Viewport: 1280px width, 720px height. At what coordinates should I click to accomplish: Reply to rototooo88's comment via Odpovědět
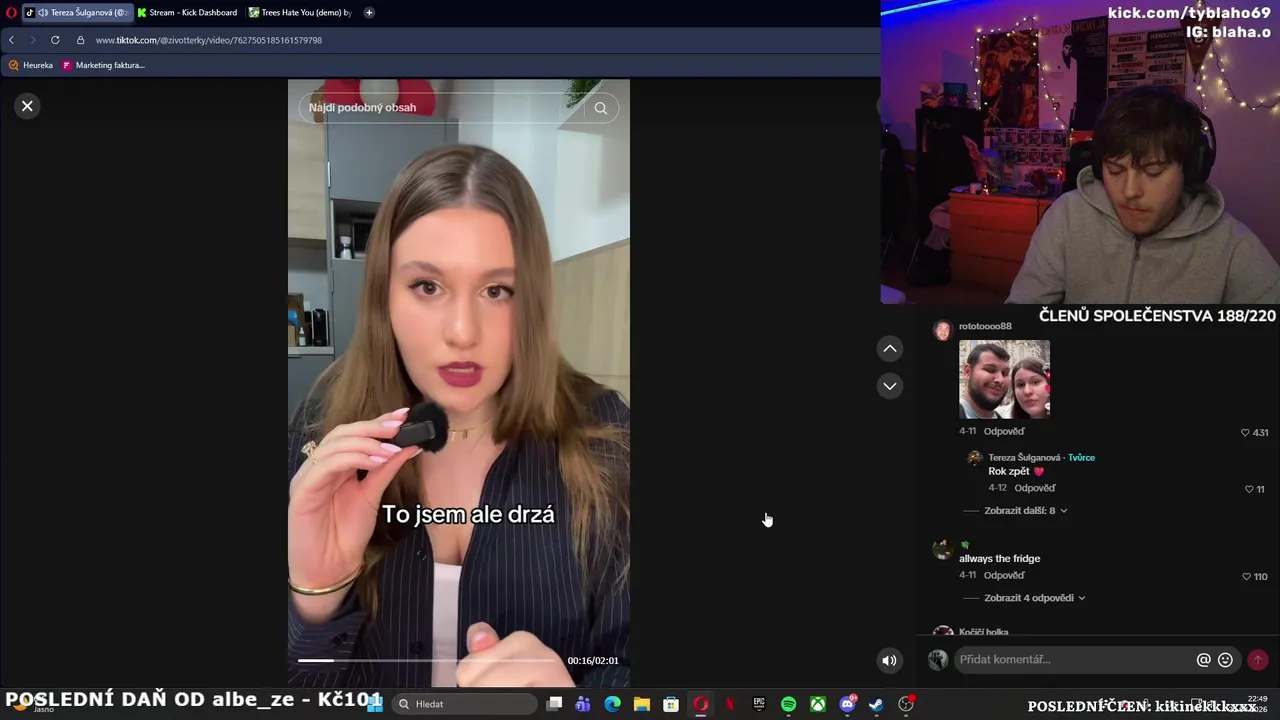[x=1004, y=432]
